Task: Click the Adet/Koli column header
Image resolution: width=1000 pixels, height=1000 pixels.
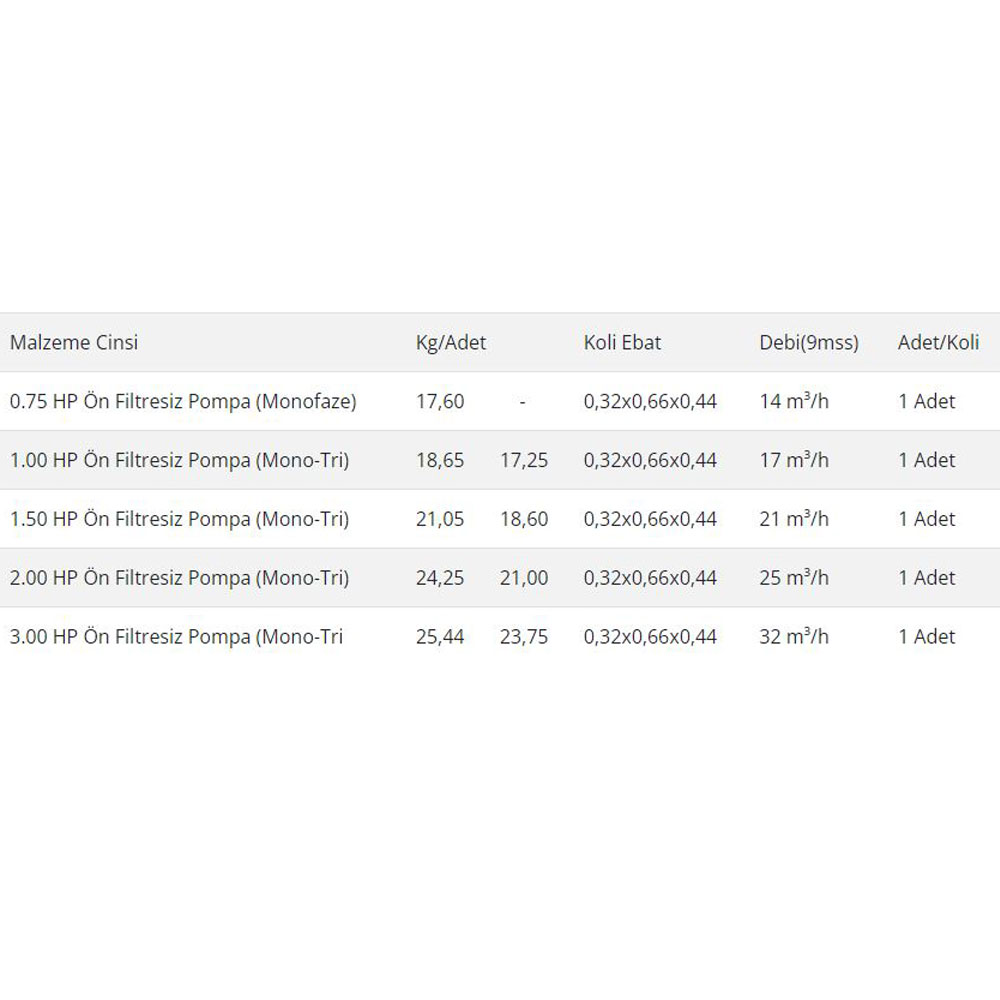Action: pos(938,342)
